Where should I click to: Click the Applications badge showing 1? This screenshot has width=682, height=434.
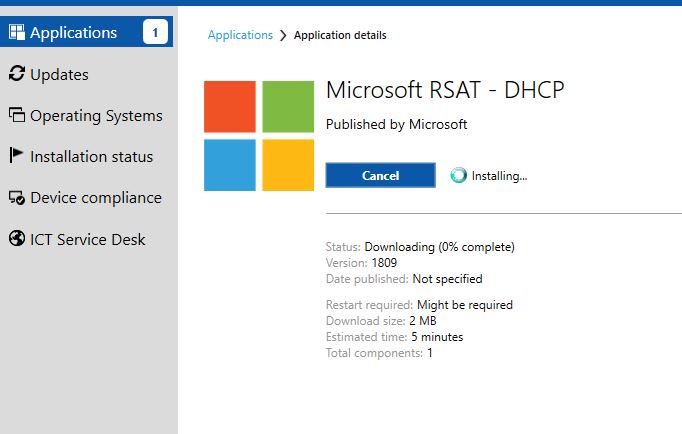coord(155,32)
